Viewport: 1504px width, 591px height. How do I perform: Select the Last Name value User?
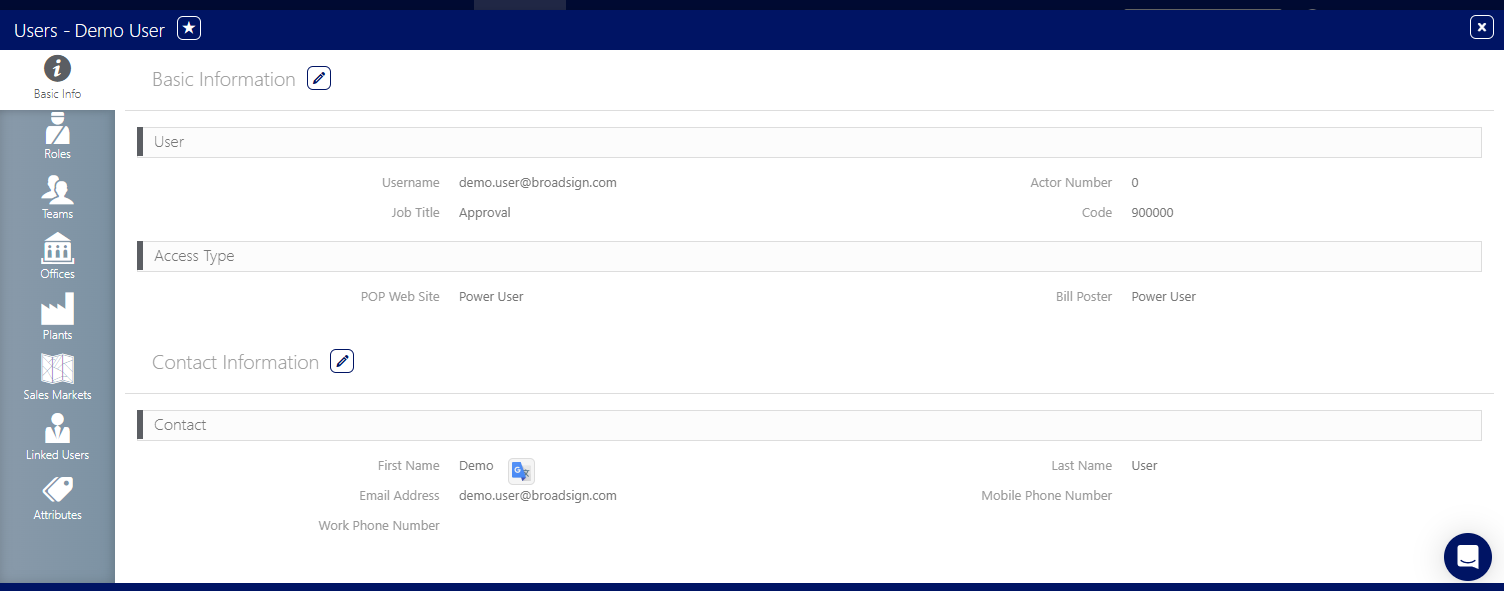(1145, 466)
